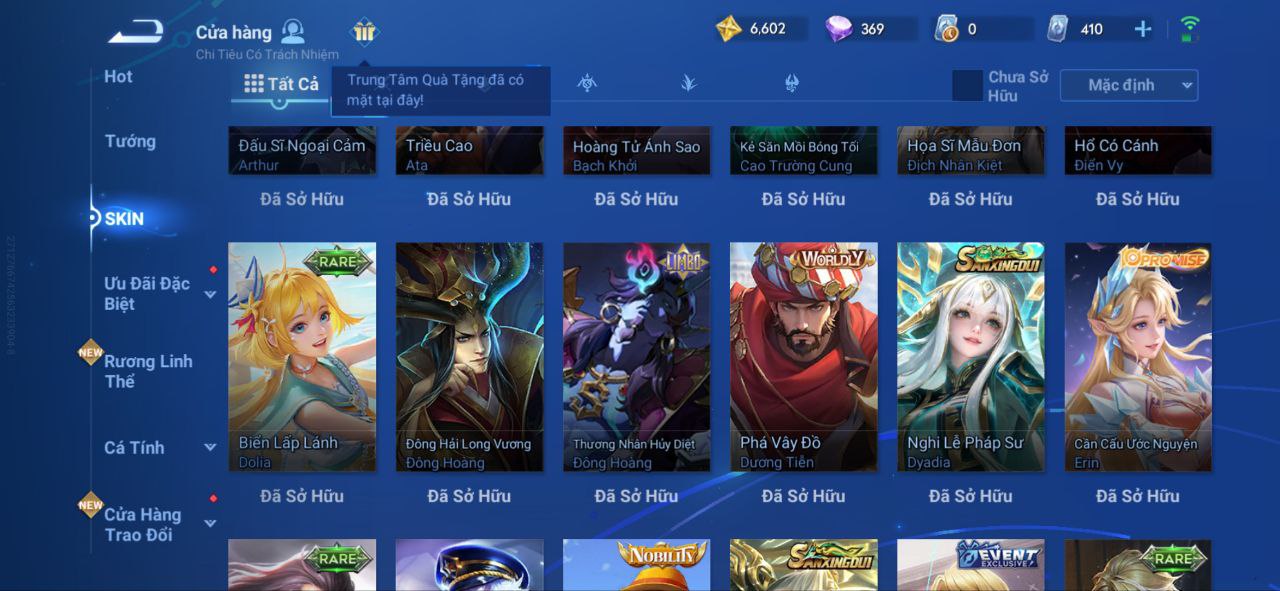Toggle the Chưa Sở Hữu checkbox
This screenshot has height=591, width=1280.
coord(967,85)
